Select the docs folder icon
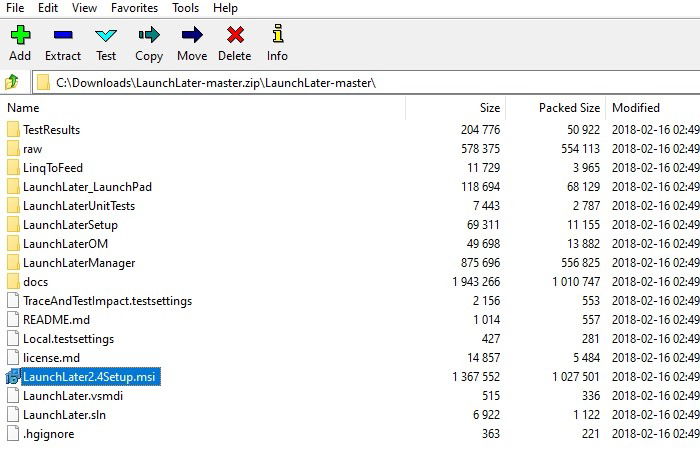The height and width of the screenshot is (463, 700). 13,281
